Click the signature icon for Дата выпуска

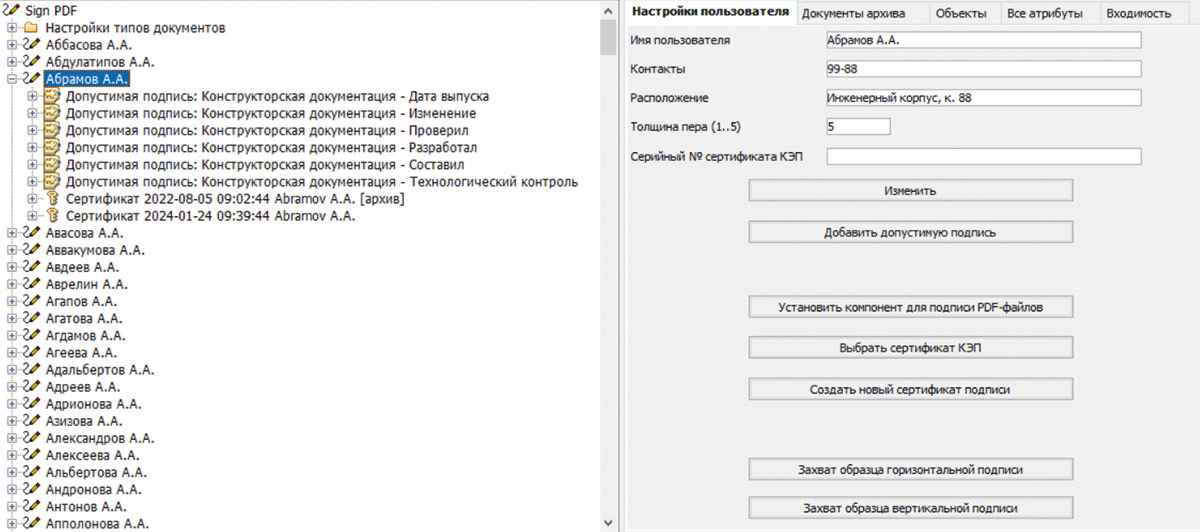click(x=52, y=97)
